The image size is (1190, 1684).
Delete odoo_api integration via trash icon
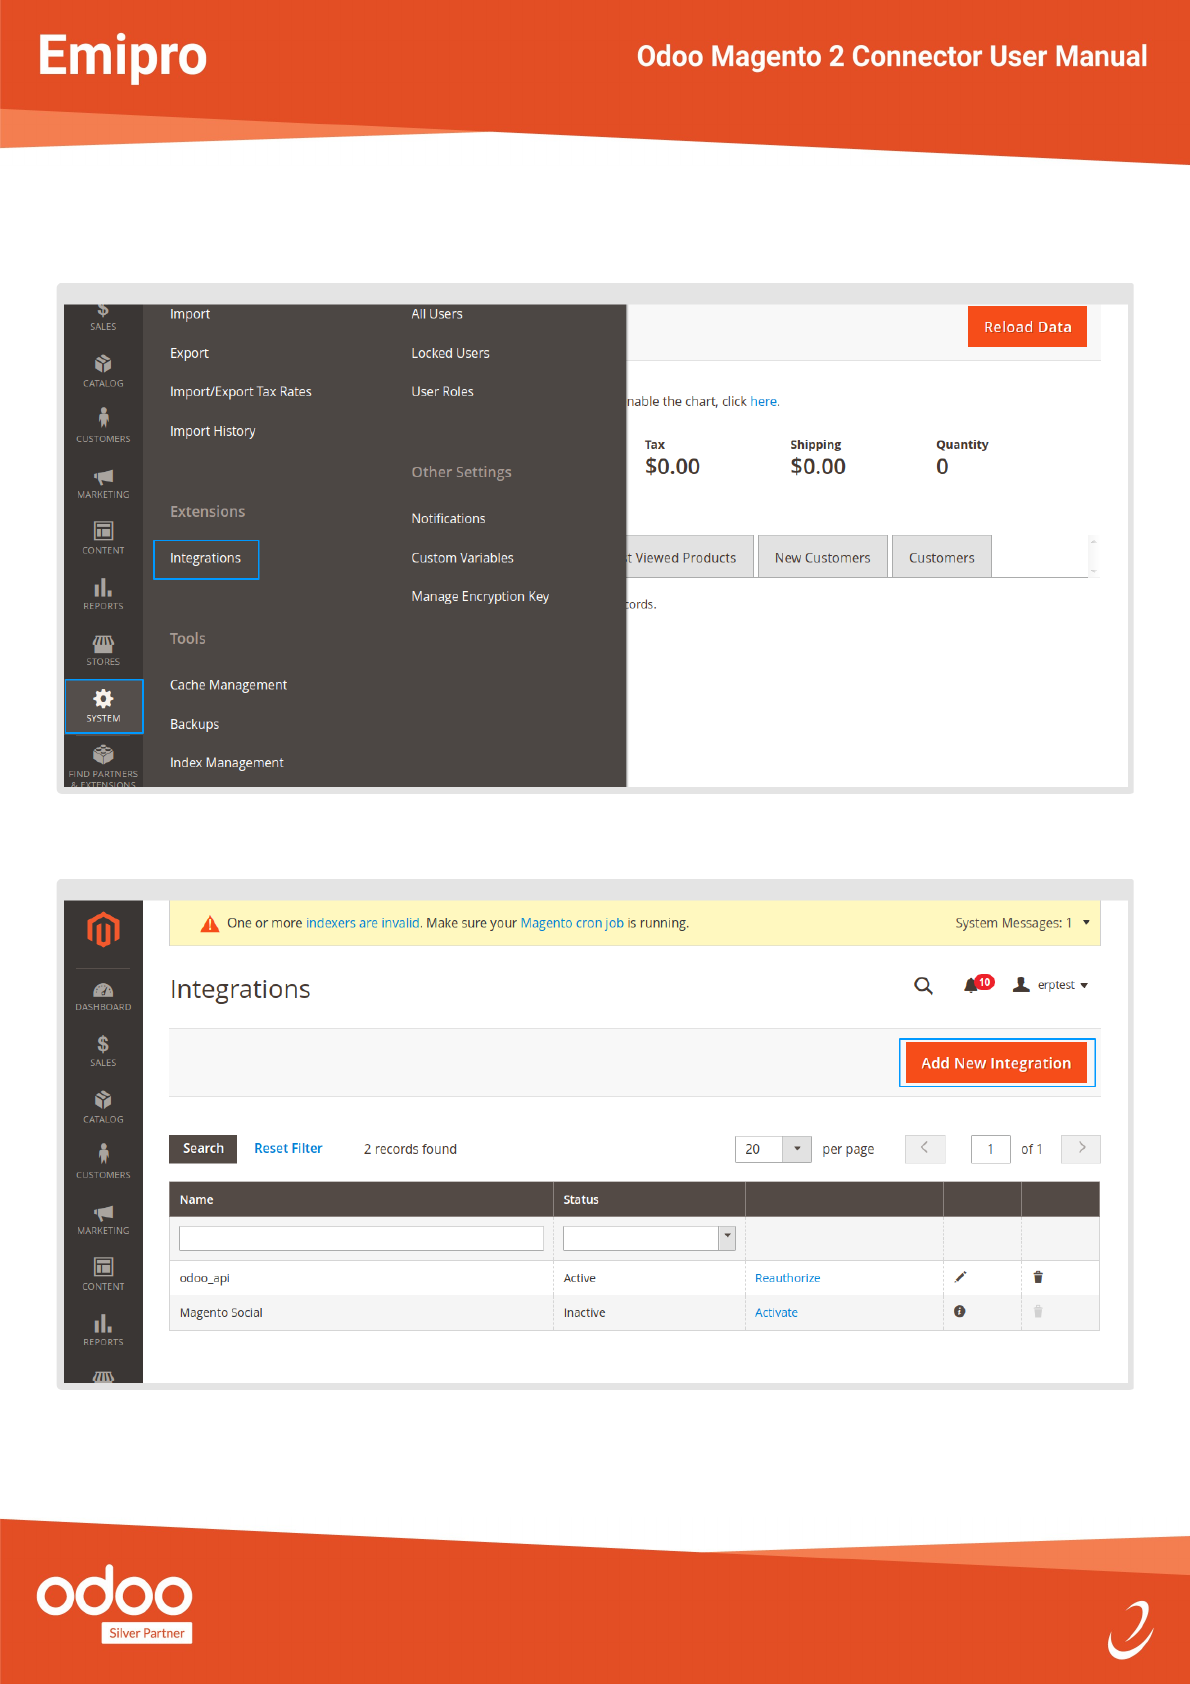click(1038, 1277)
